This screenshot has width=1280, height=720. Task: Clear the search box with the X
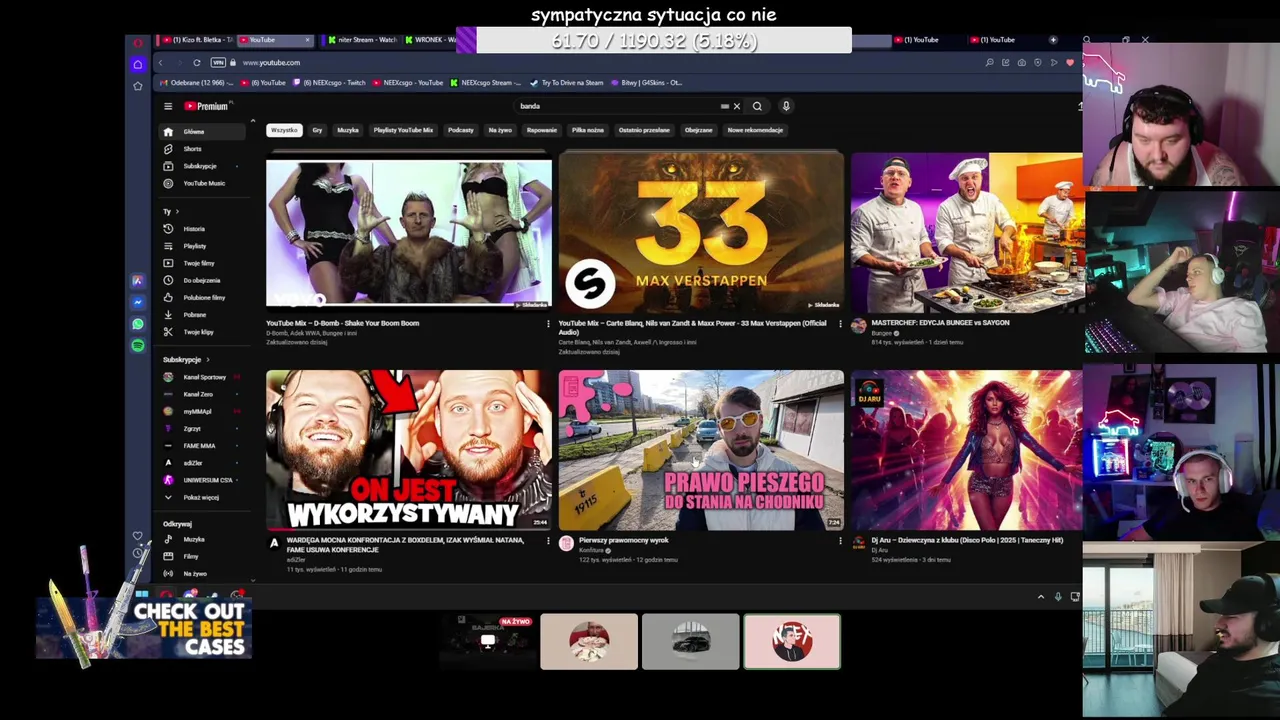point(737,106)
